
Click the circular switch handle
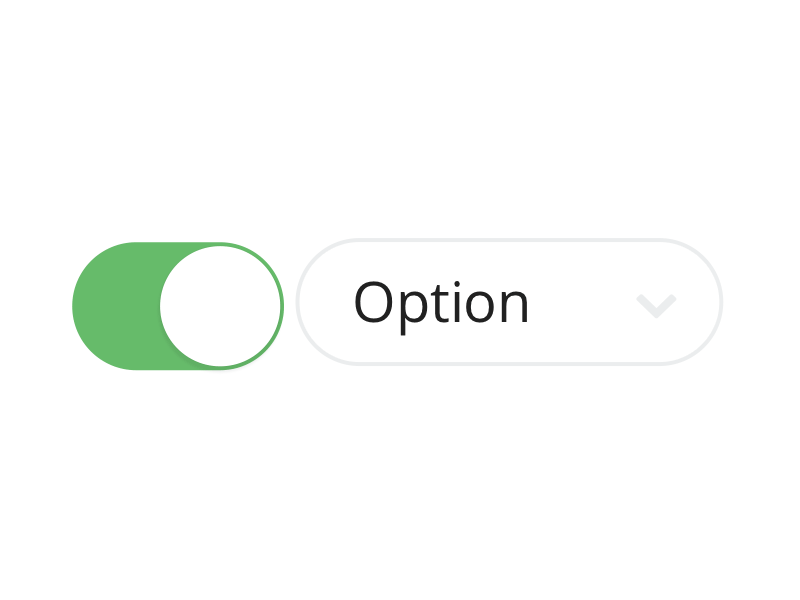pyautogui.click(x=222, y=303)
